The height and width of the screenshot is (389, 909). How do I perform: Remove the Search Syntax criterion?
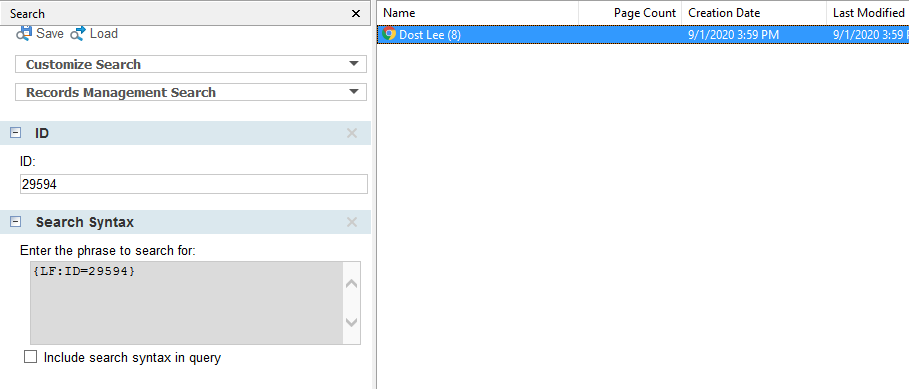coord(351,222)
